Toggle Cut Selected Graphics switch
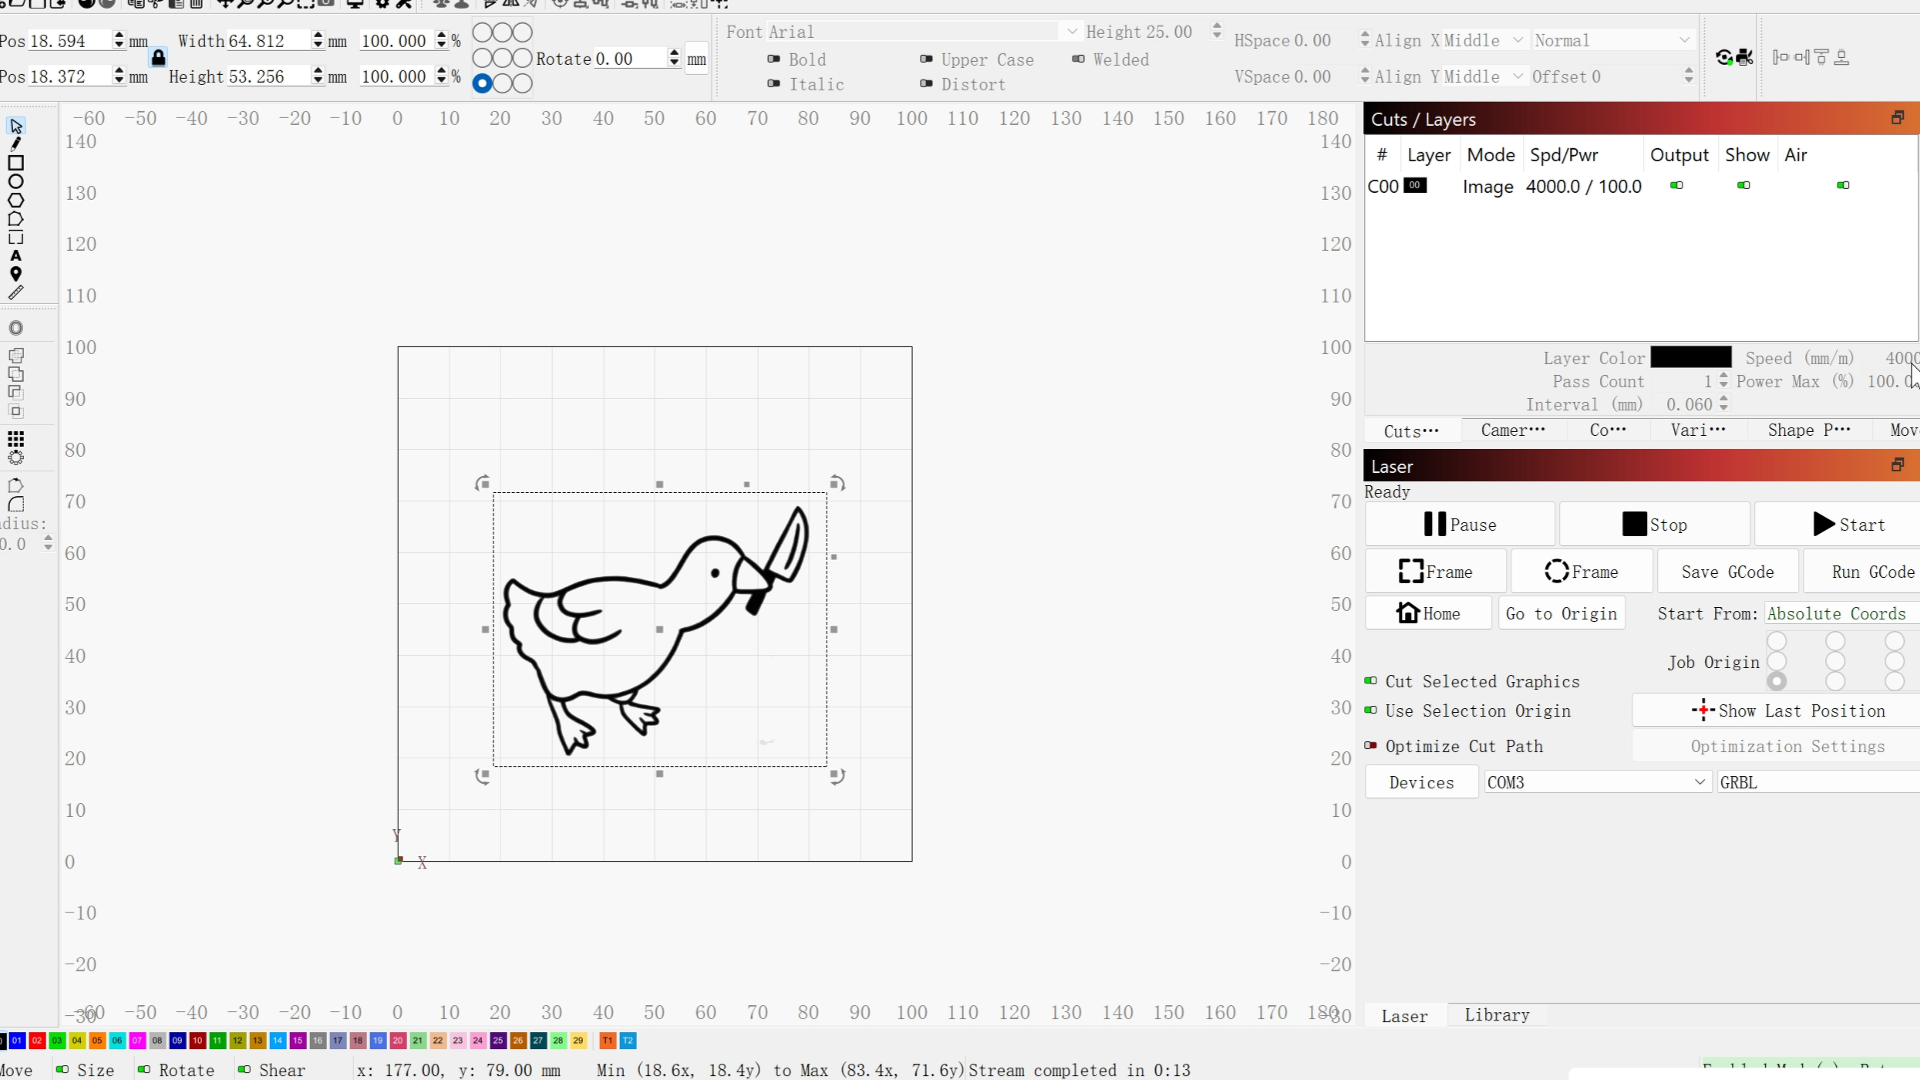1920x1080 pixels. tap(1371, 681)
